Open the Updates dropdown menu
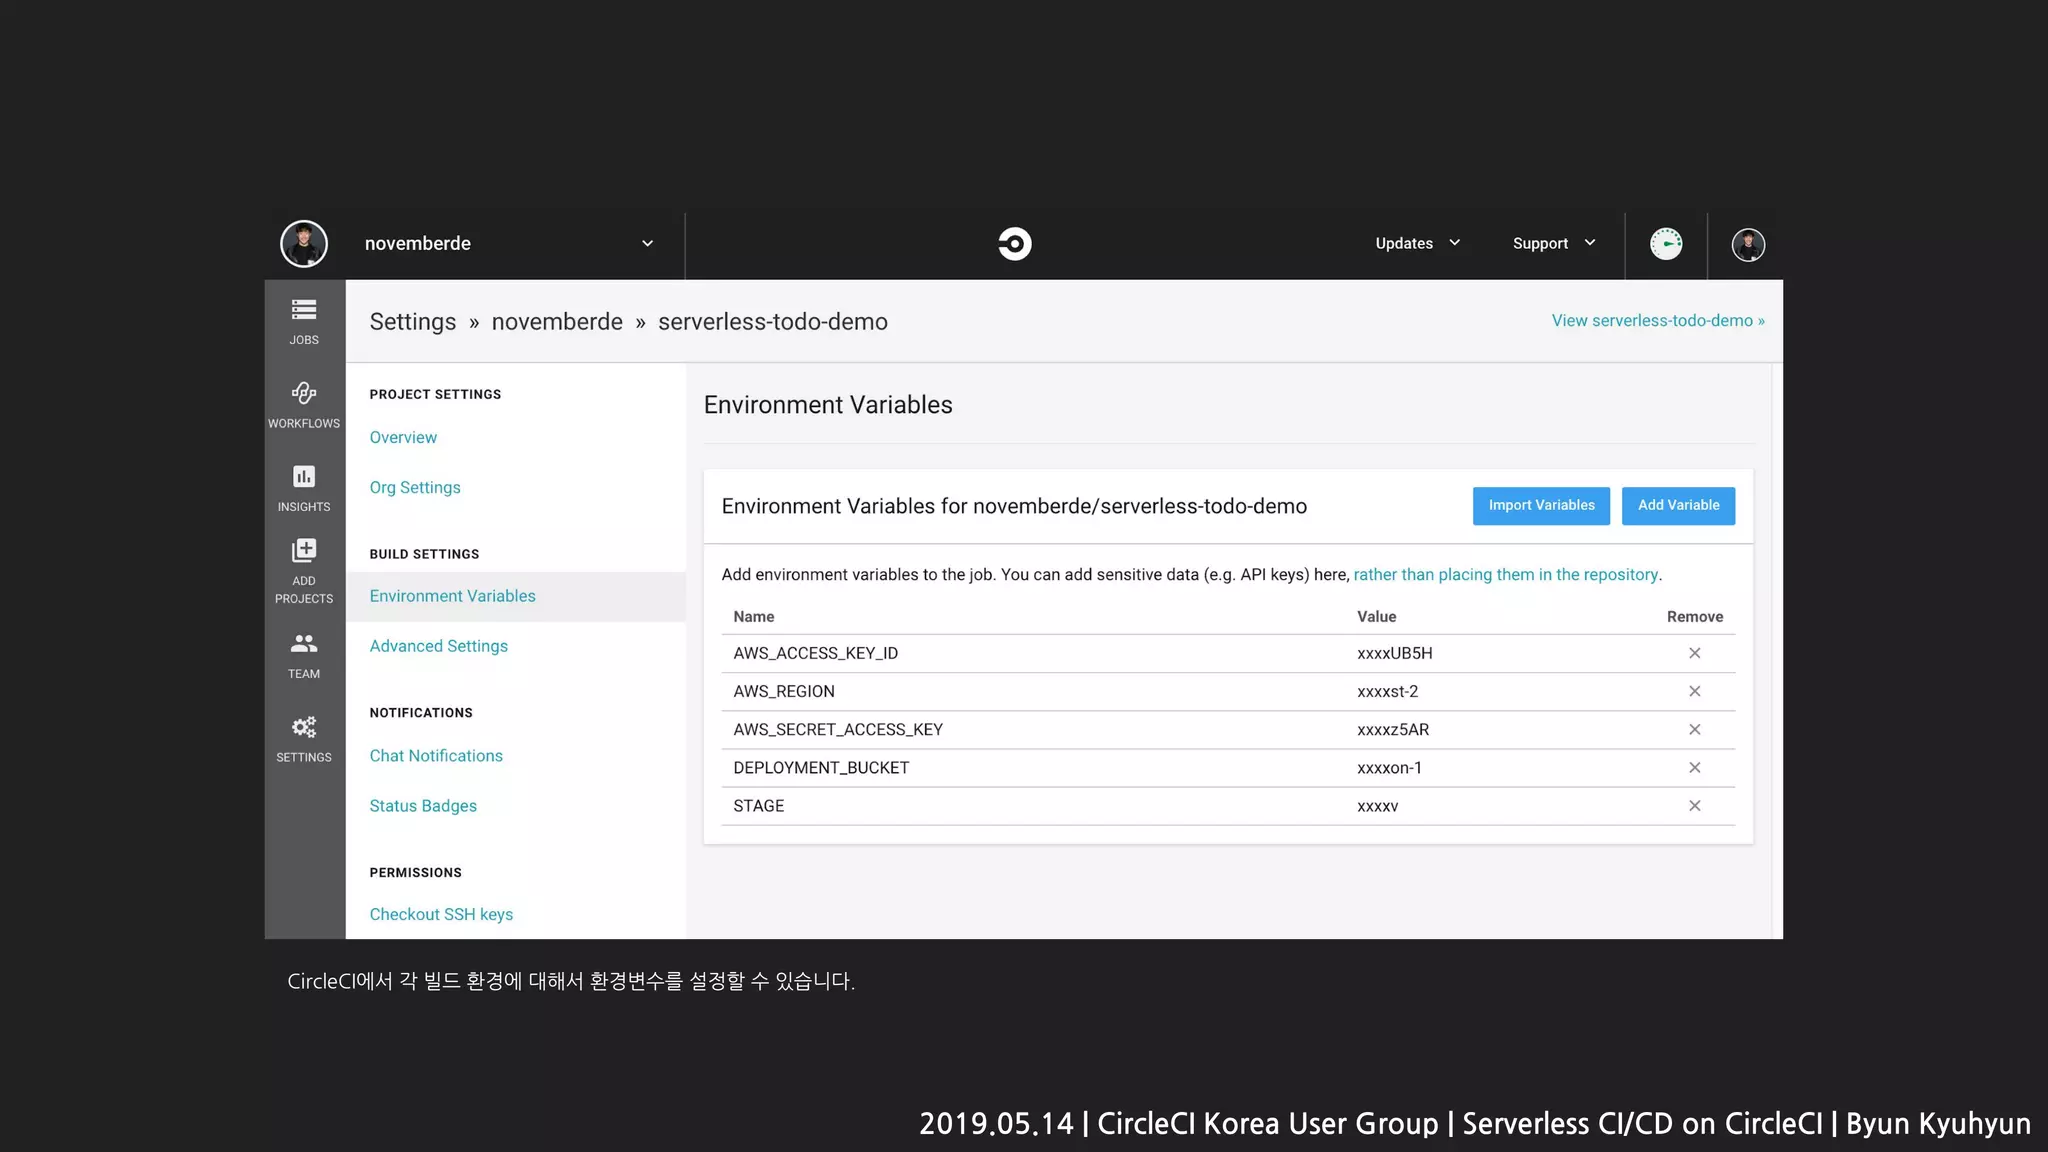Viewport: 2048px width, 1152px height. point(1417,243)
